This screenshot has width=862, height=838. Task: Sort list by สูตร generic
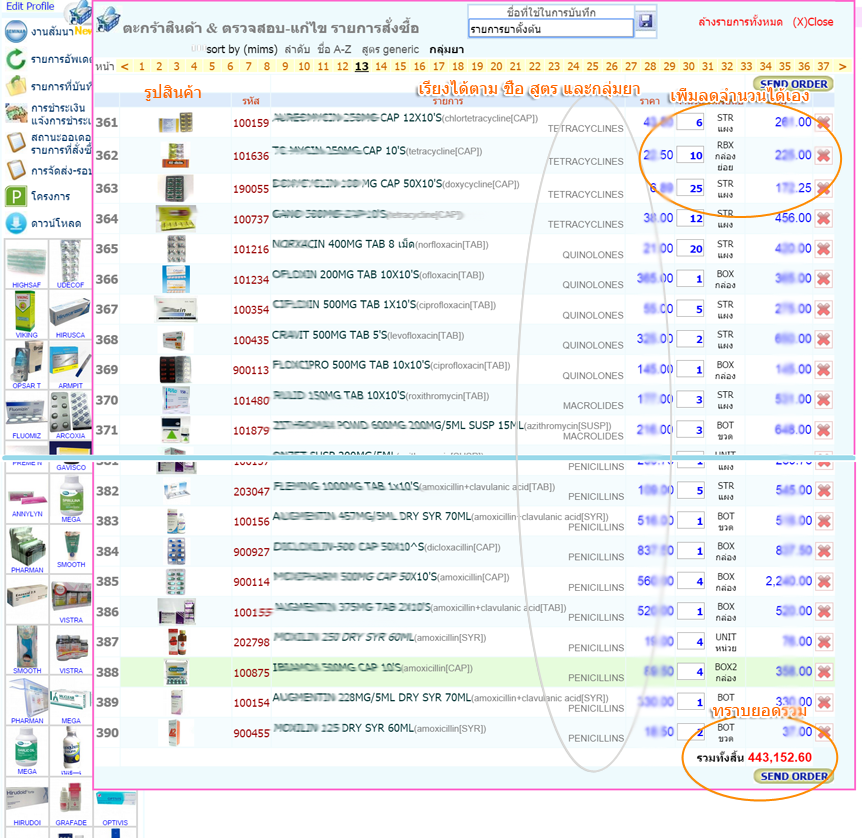click(390, 49)
